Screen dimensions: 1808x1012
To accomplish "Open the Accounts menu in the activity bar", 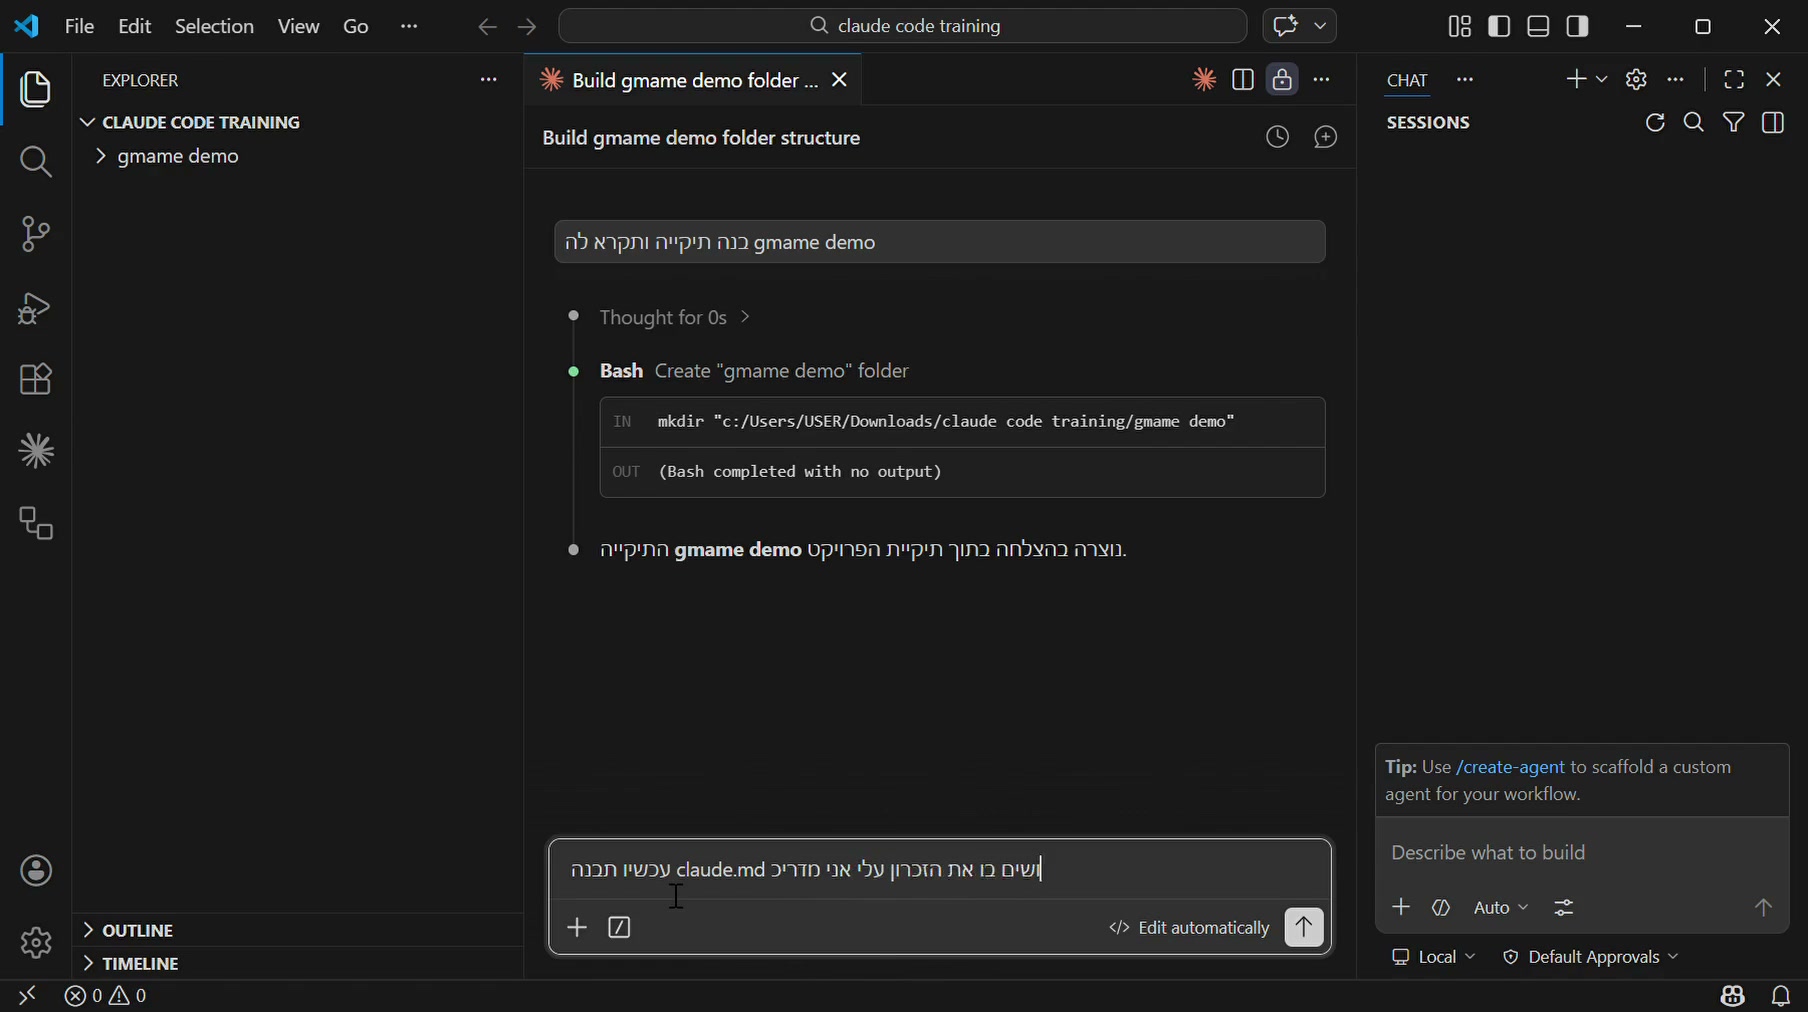I will click(36, 871).
